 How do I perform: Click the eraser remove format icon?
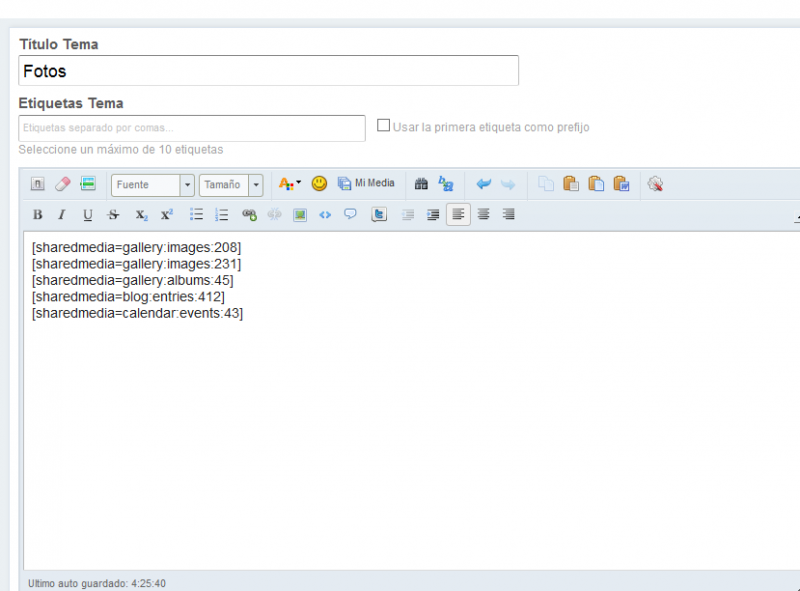click(62, 184)
